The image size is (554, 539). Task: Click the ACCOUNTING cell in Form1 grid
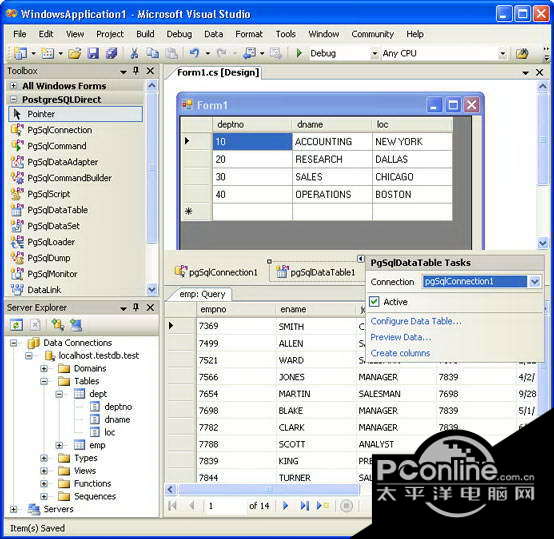[x=332, y=142]
